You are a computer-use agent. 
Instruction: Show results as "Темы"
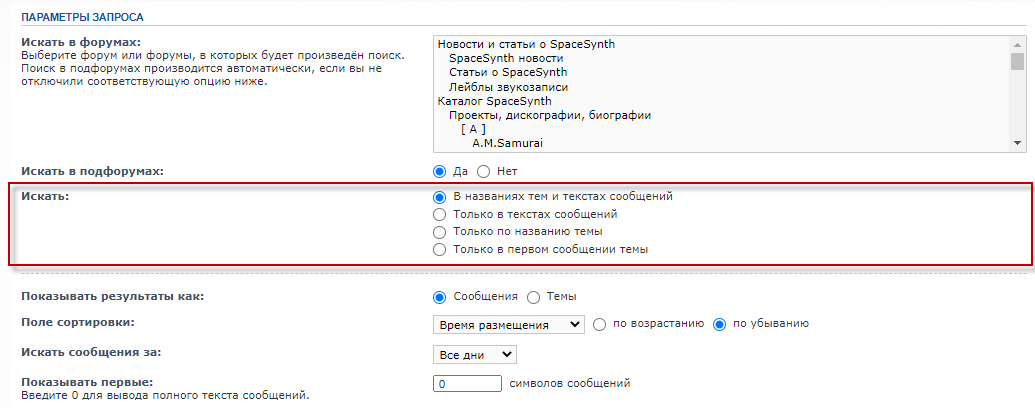tap(533, 296)
